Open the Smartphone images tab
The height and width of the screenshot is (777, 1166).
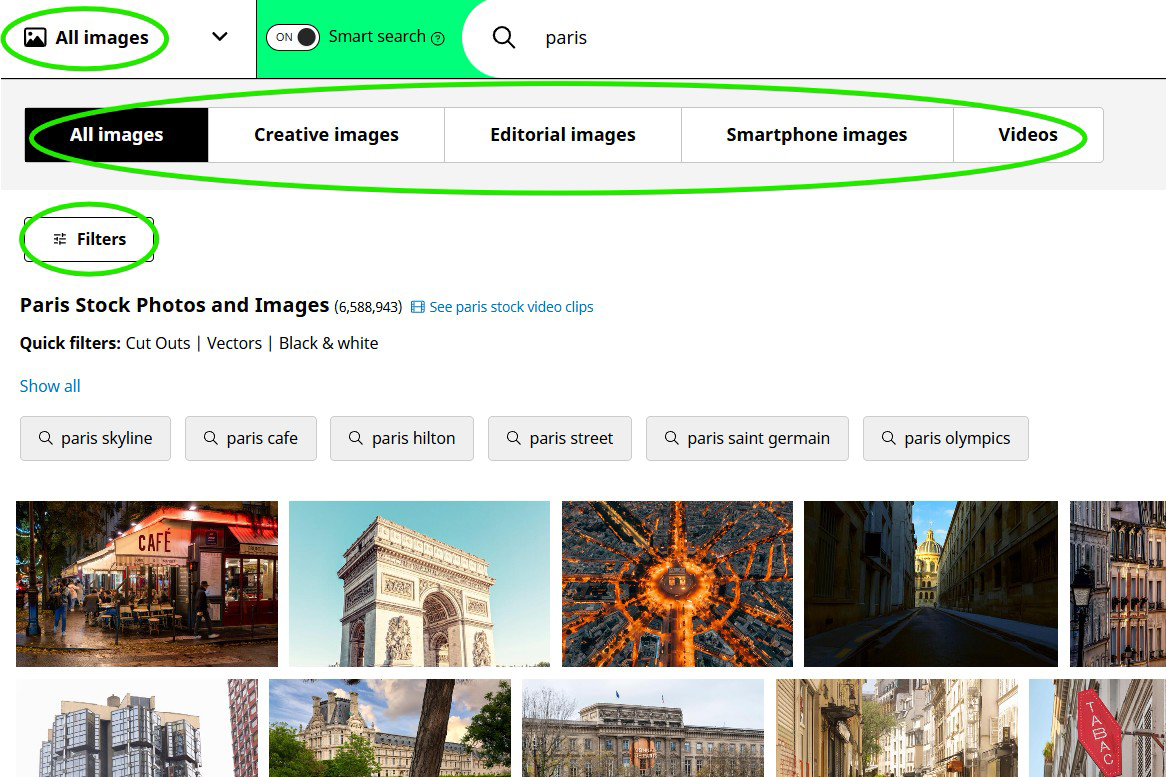tap(816, 135)
